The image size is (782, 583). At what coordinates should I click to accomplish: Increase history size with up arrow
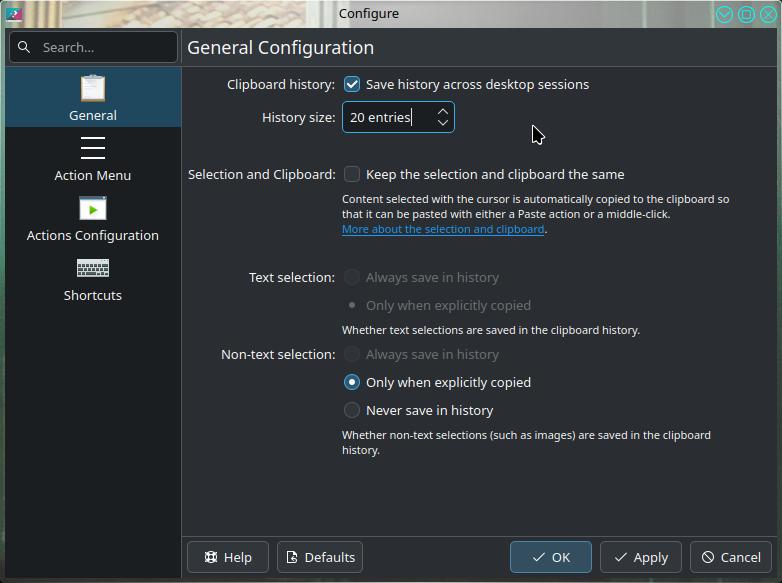(442, 112)
